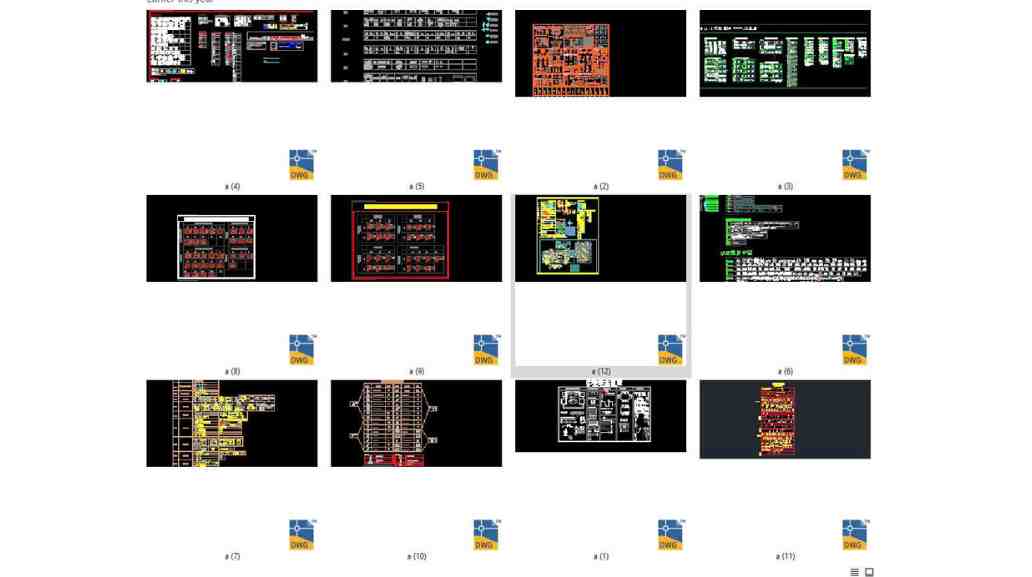Click the DWG badge icon of file a (9)
The width and height of the screenshot is (1032, 577).
[x=485, y=350]
